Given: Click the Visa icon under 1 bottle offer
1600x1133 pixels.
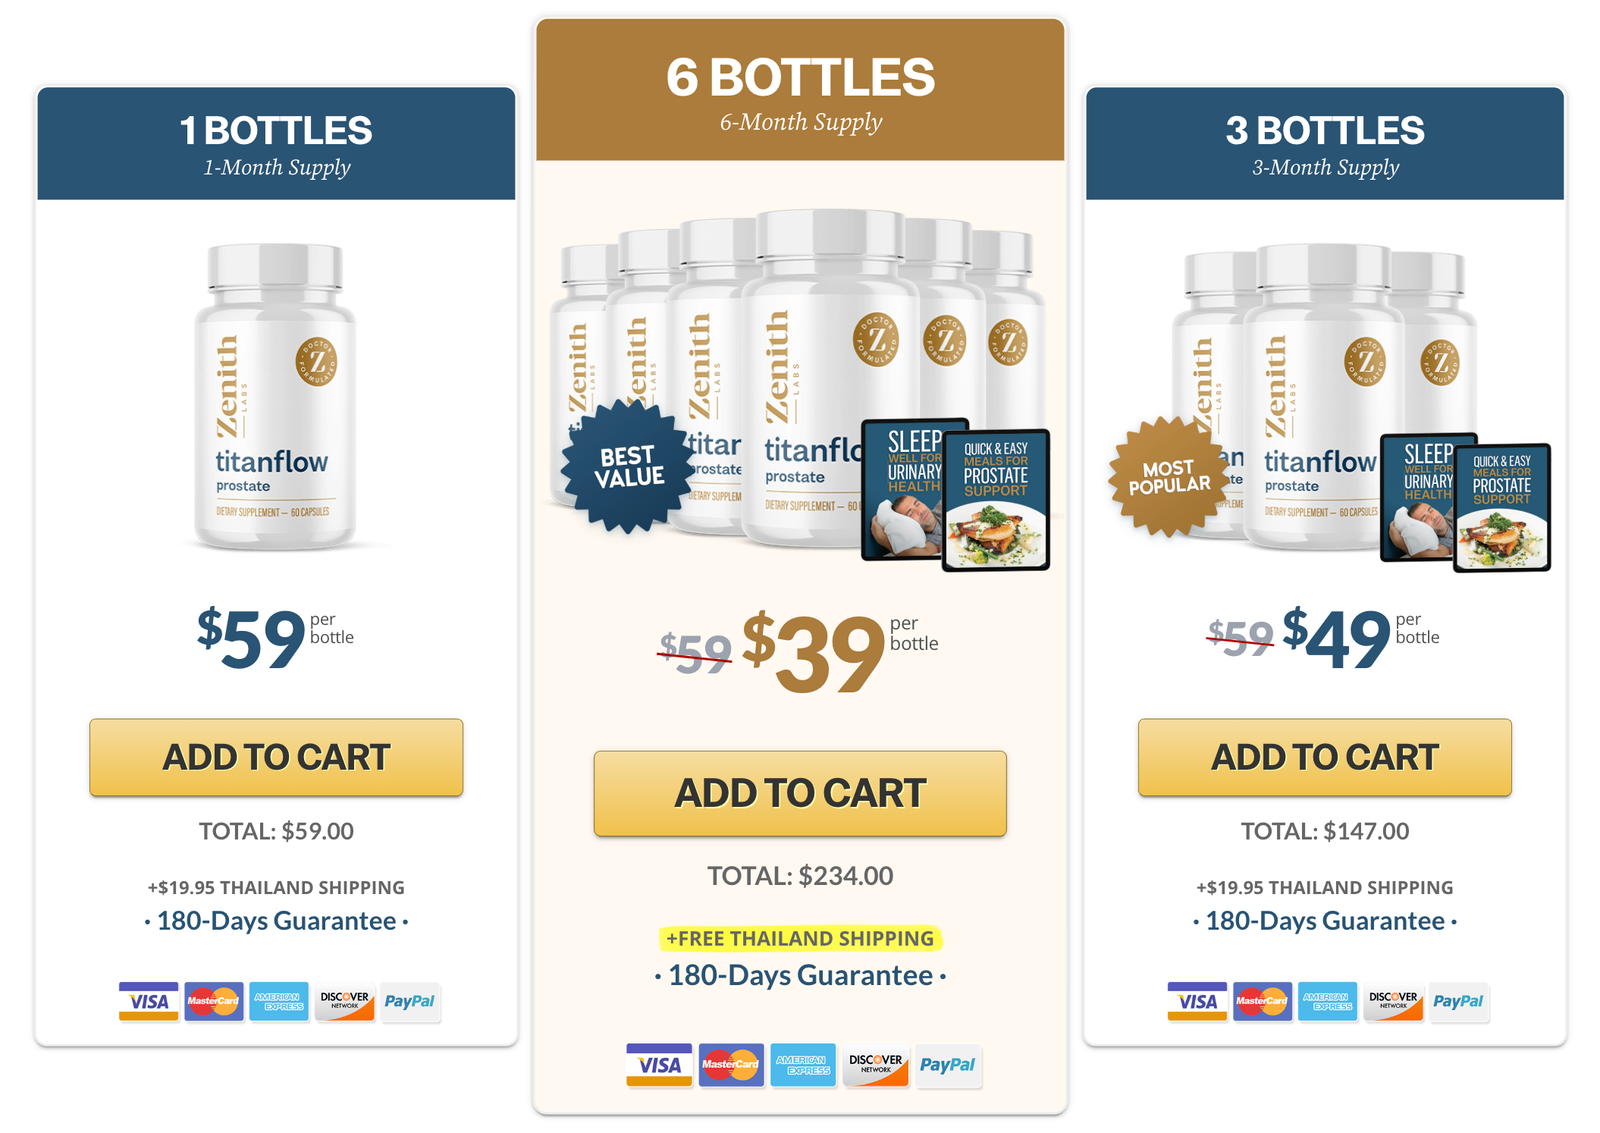Looking at the screenshot, I should (x=149, y=1001).
